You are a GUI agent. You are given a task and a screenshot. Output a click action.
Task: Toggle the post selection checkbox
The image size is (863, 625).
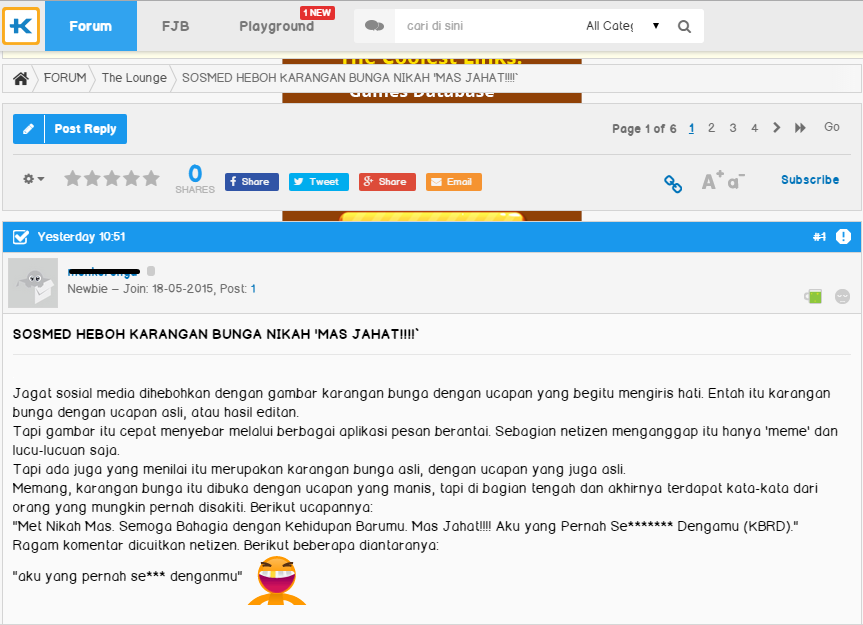coord(20,237)
